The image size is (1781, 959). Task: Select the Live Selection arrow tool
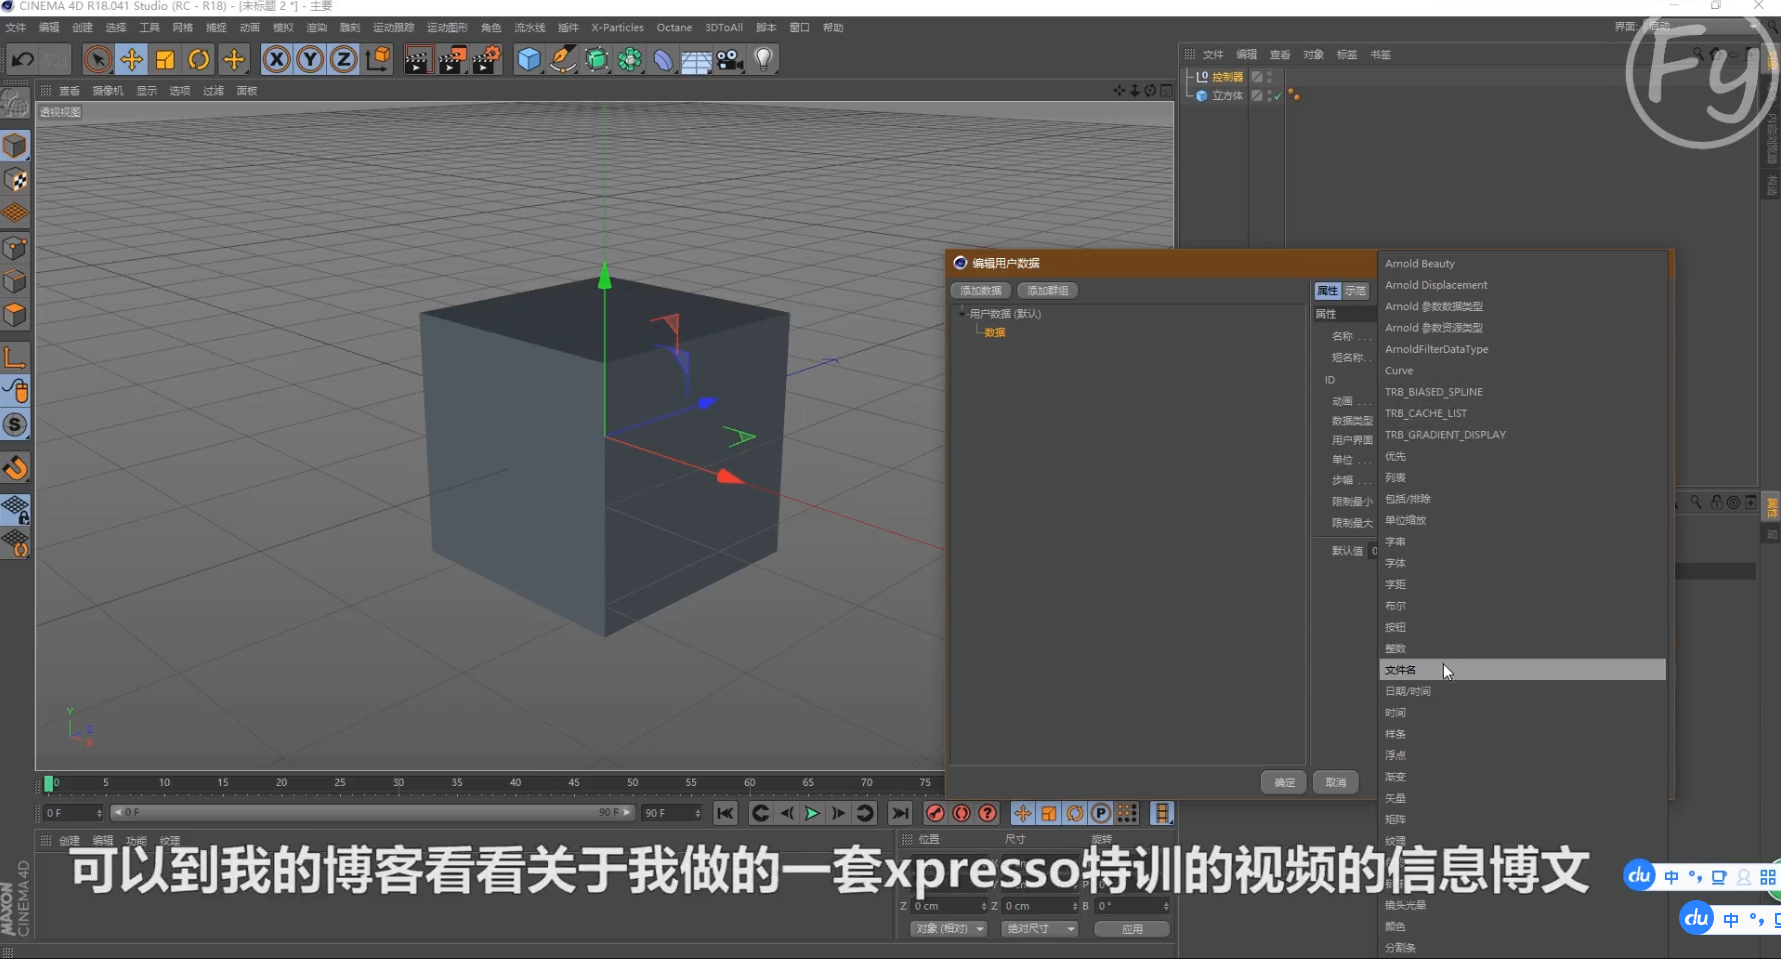coord(97,60)
